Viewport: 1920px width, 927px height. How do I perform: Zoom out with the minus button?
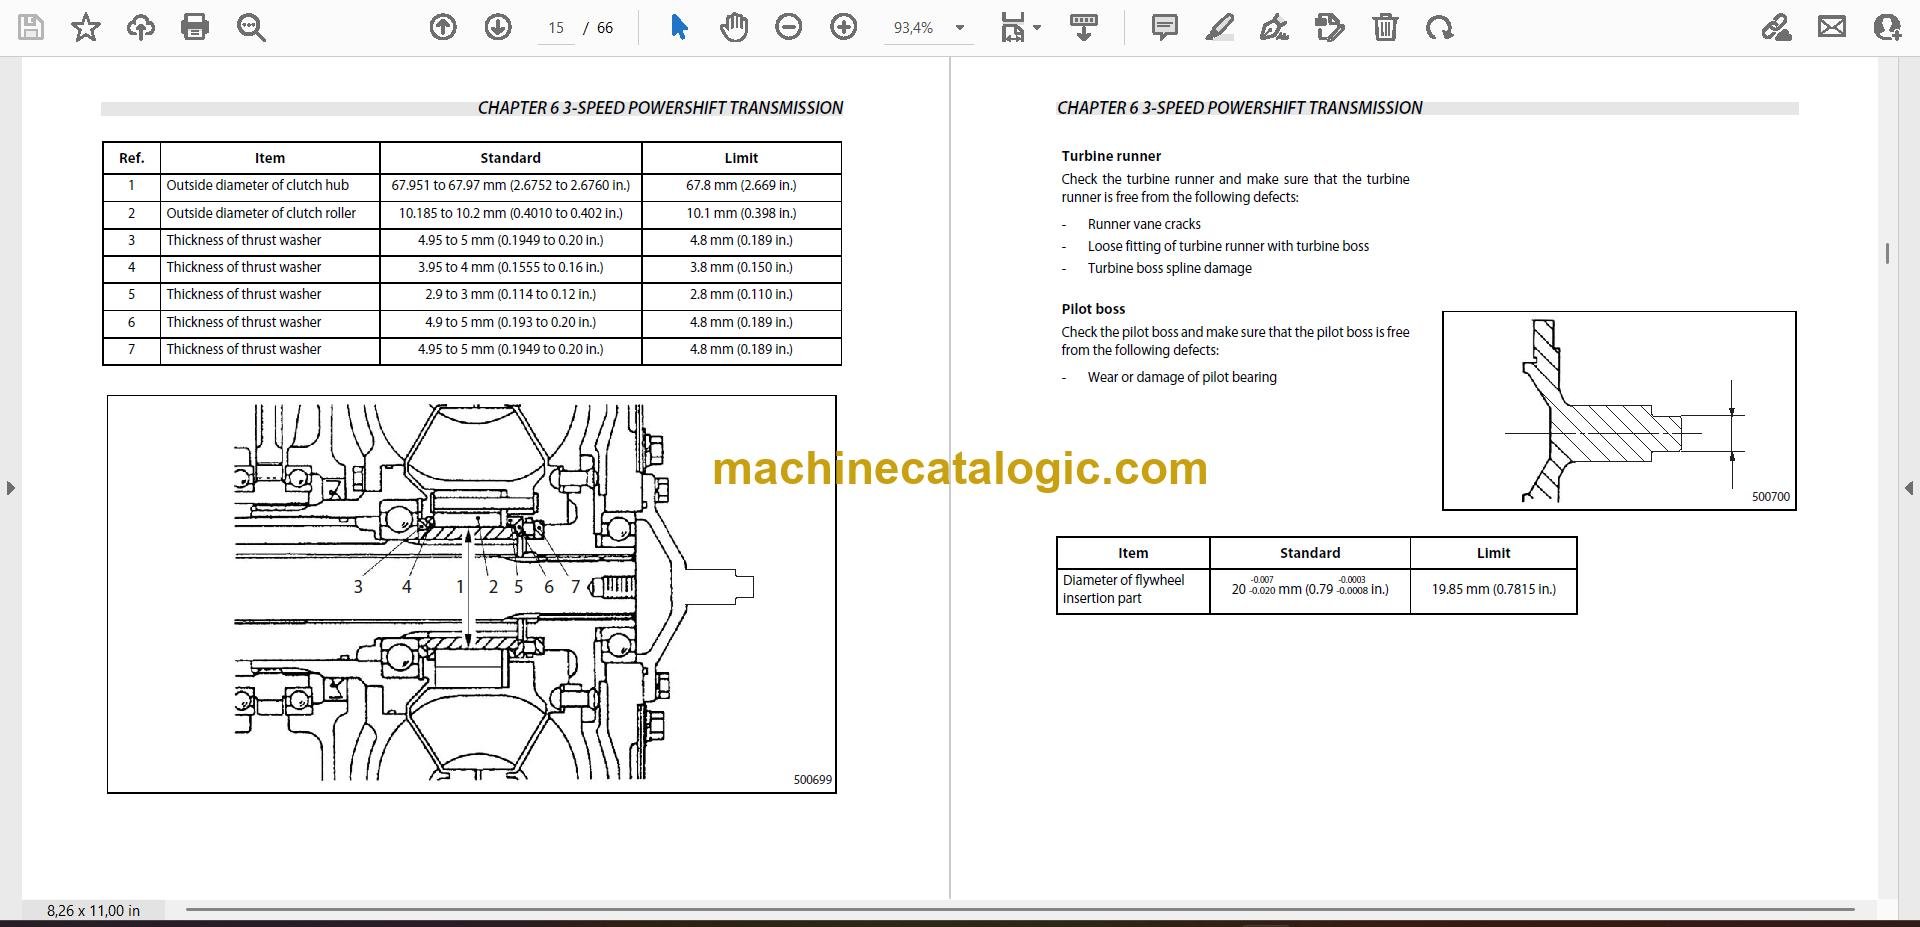789,27
